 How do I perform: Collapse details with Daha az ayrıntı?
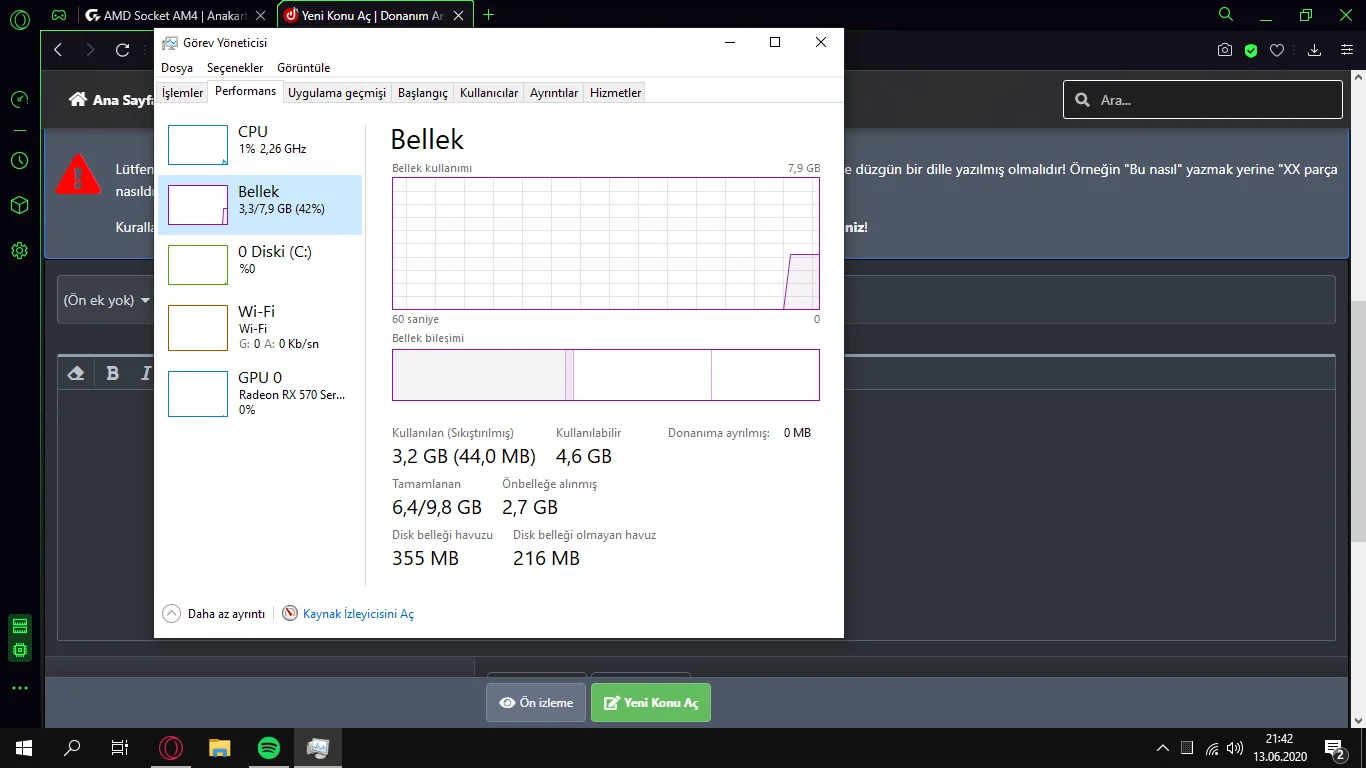click(214, 614)
